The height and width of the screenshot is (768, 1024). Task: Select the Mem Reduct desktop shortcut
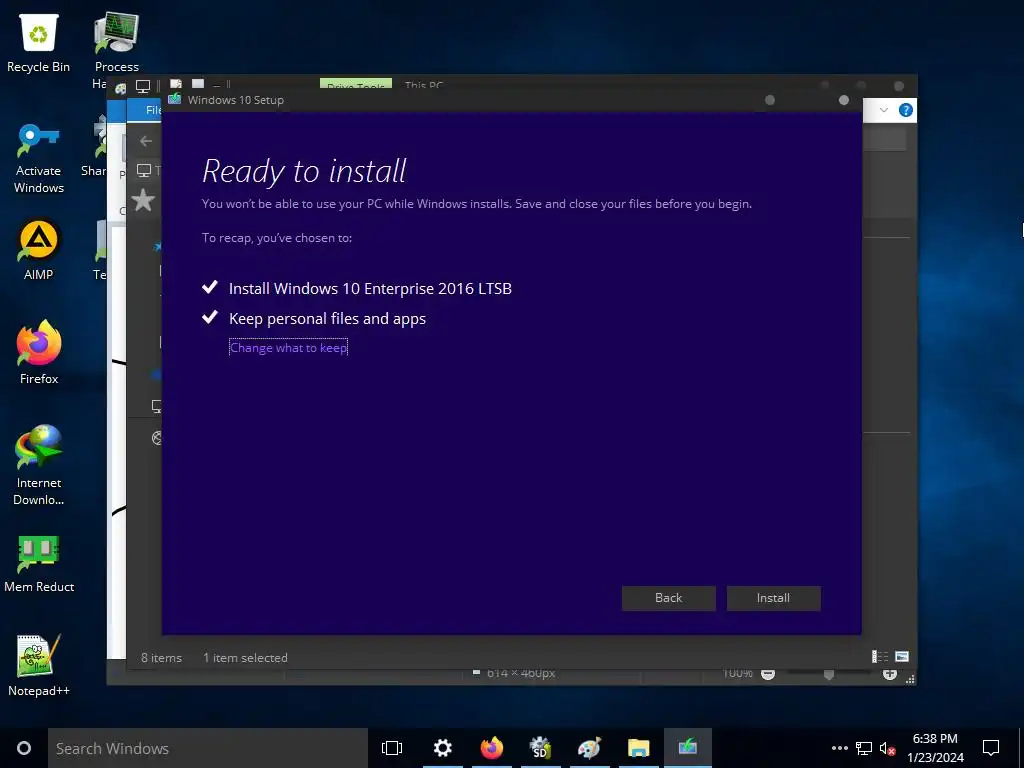(x=39, y=564)
